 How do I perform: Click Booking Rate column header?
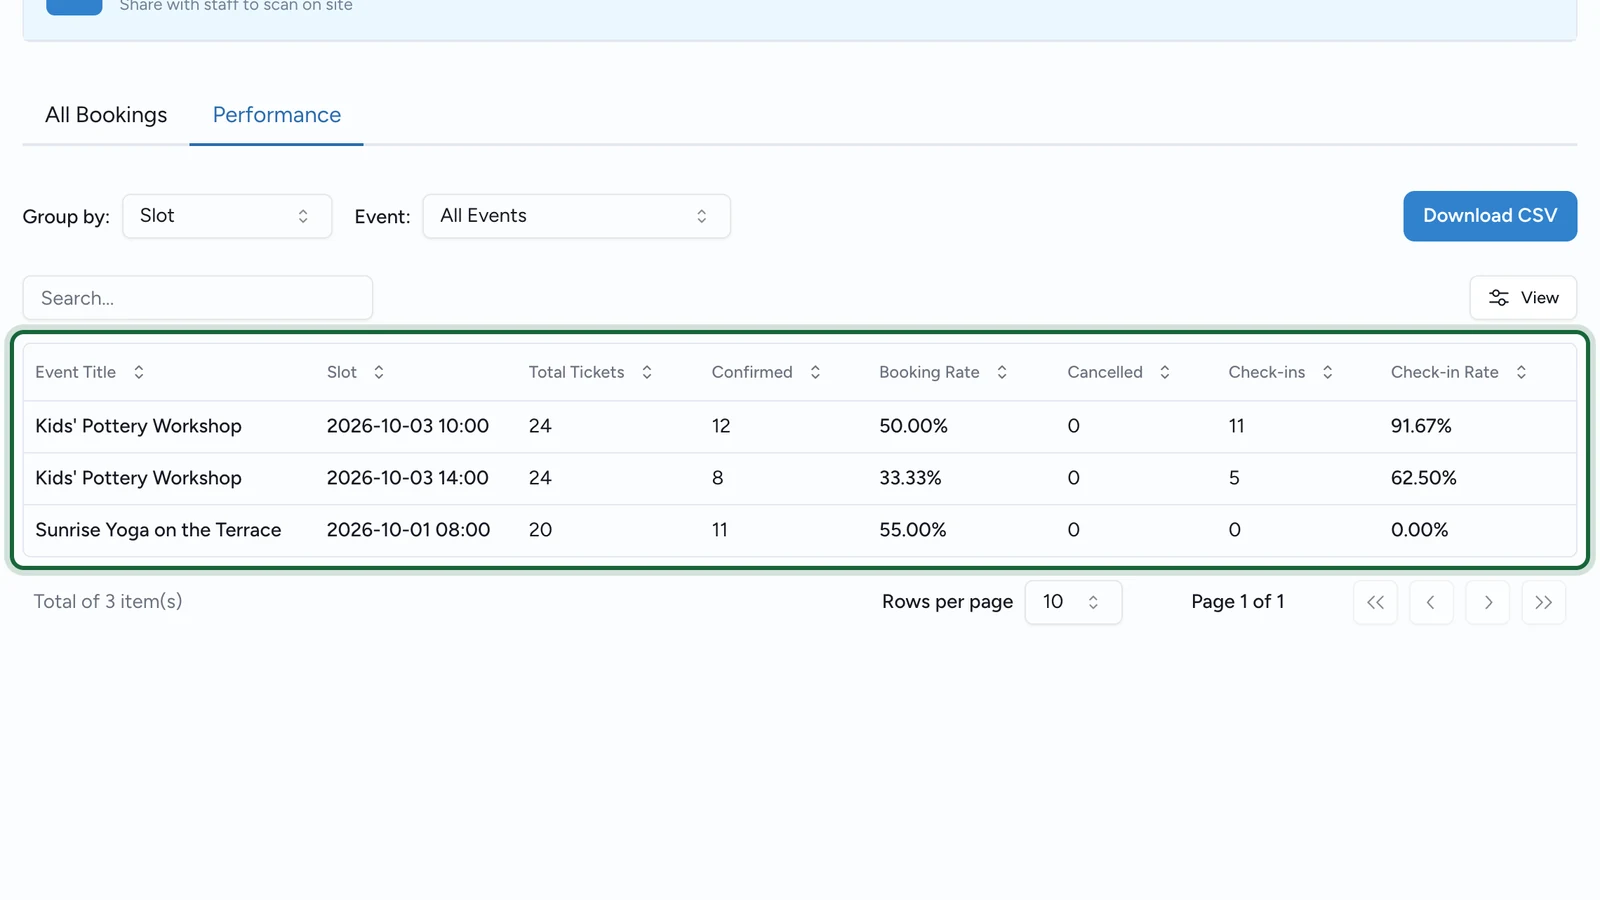pyautogui.click(x=929, y=372)
